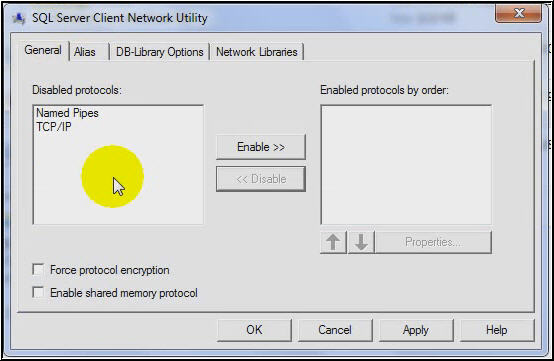Click the SQL Server Client Network Utility title icon
This screenshot has height=361, width=554.
click(19, 18)
